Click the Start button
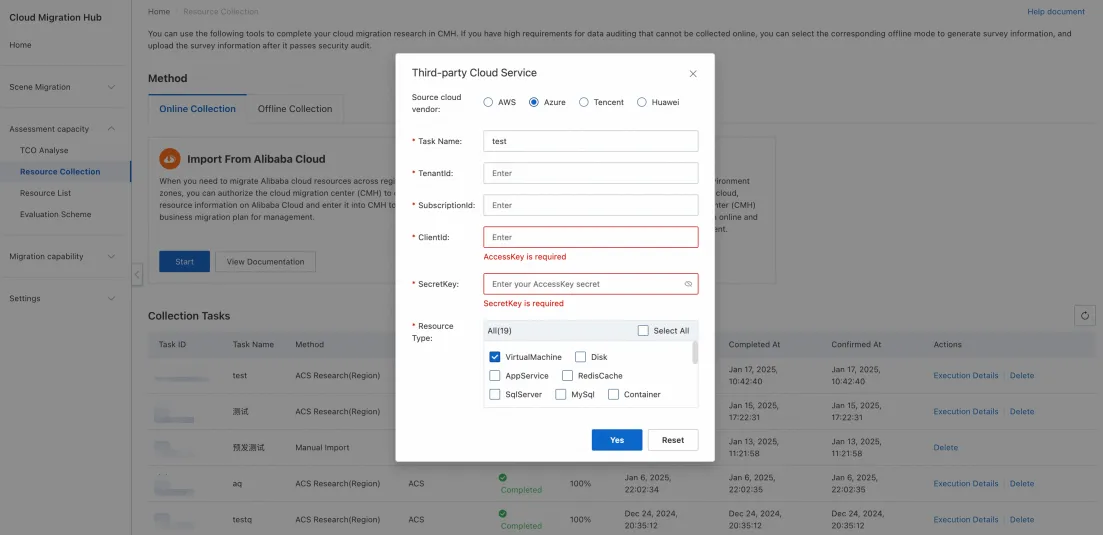1103x535 pixels. click(x=184, y=262)
